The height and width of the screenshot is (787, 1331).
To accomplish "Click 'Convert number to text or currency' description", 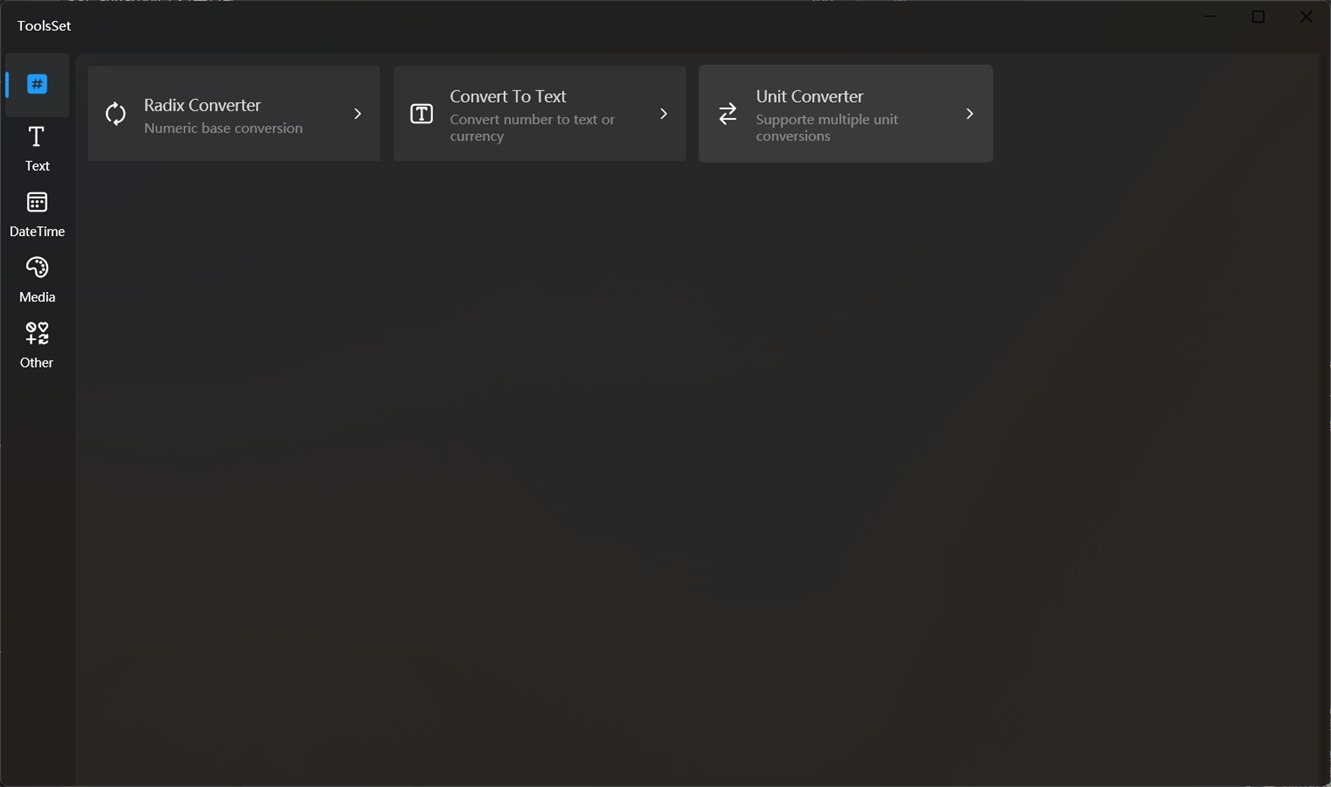I will tap(532, 128).
